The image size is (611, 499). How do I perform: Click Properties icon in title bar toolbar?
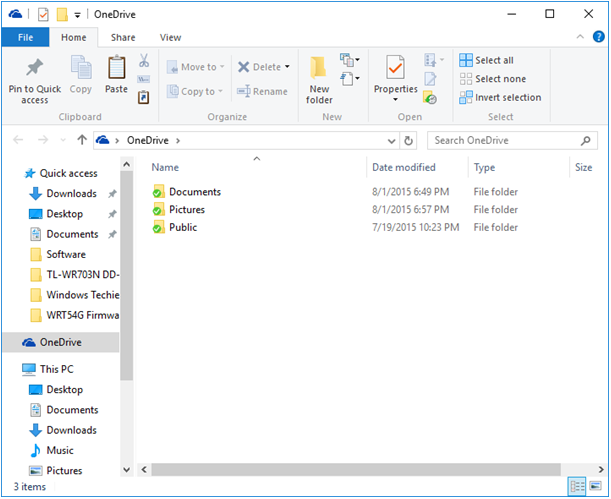[x=43, y=15]
